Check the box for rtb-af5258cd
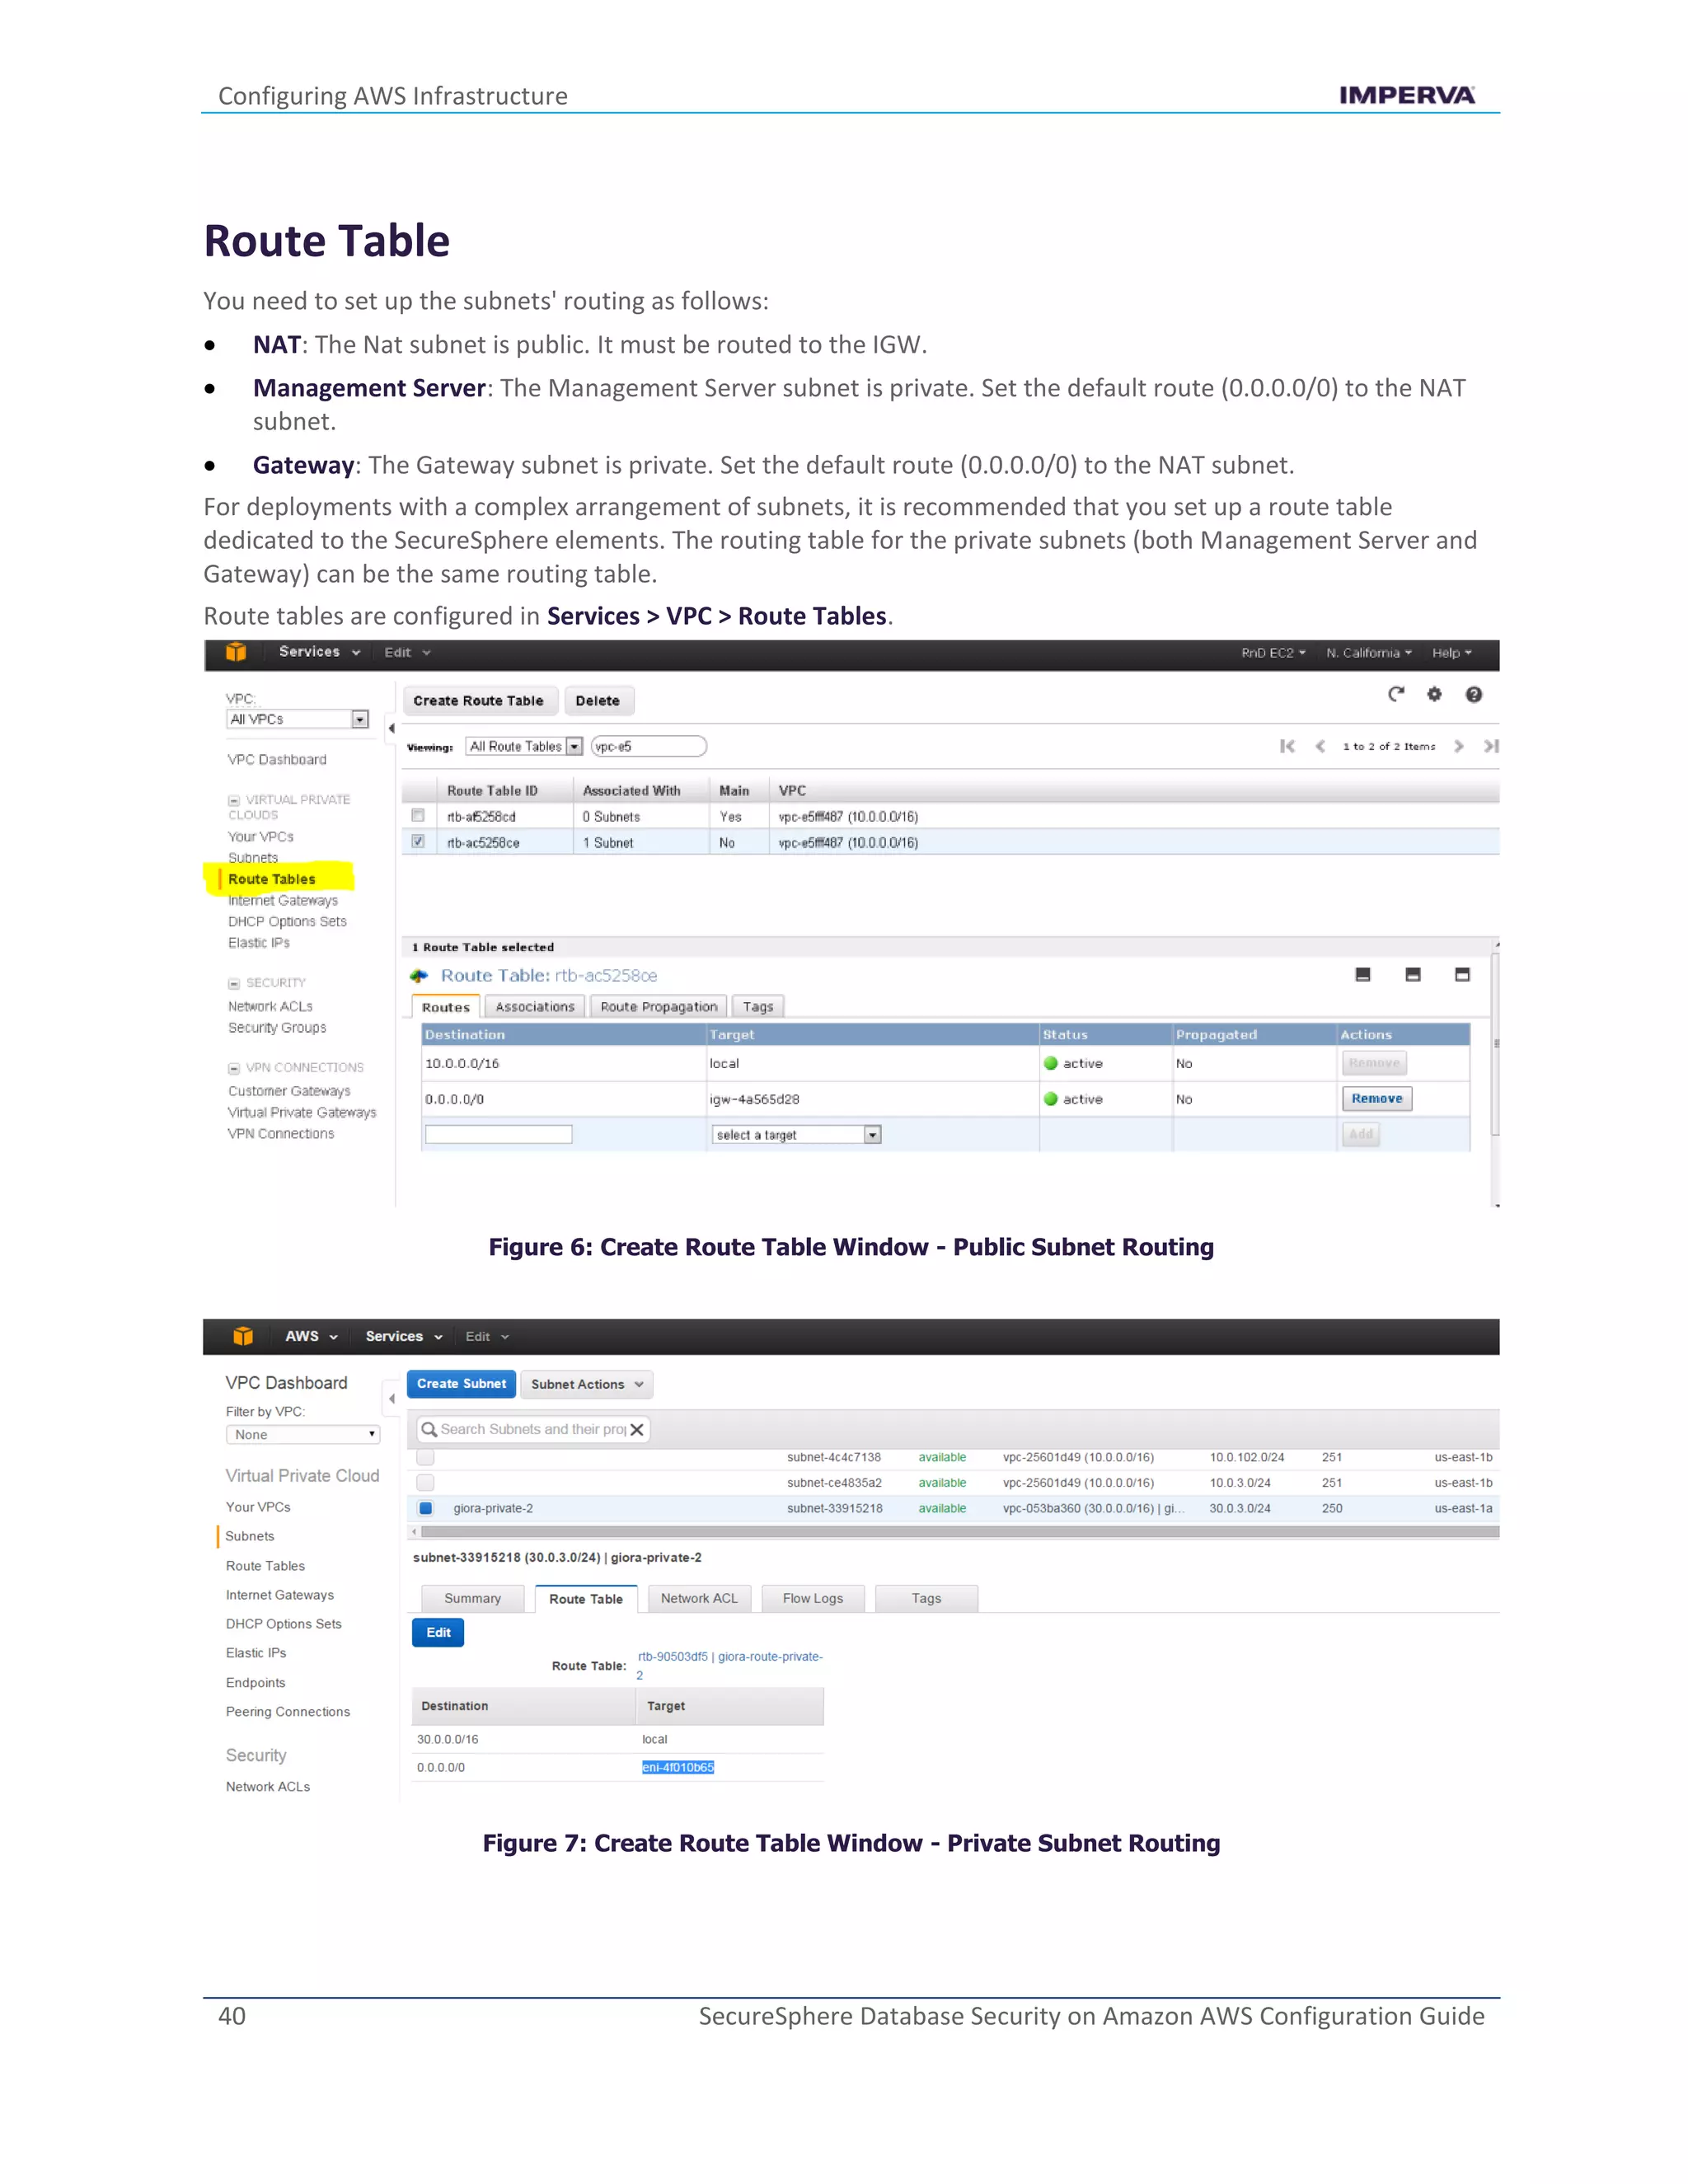The width and height of the screenshot is (1688, 2184). (x=418, y=816)
